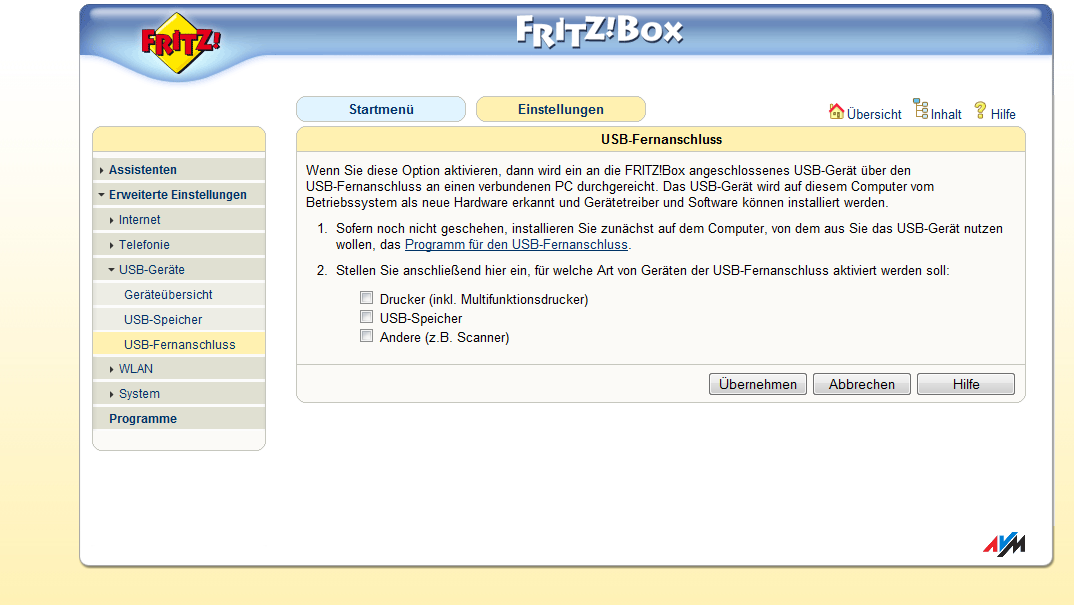Viewport: 1074px width, 605px height.
Task: Click the USB-Fernanschluss panel heading
Action: click(x=661, y=140)
